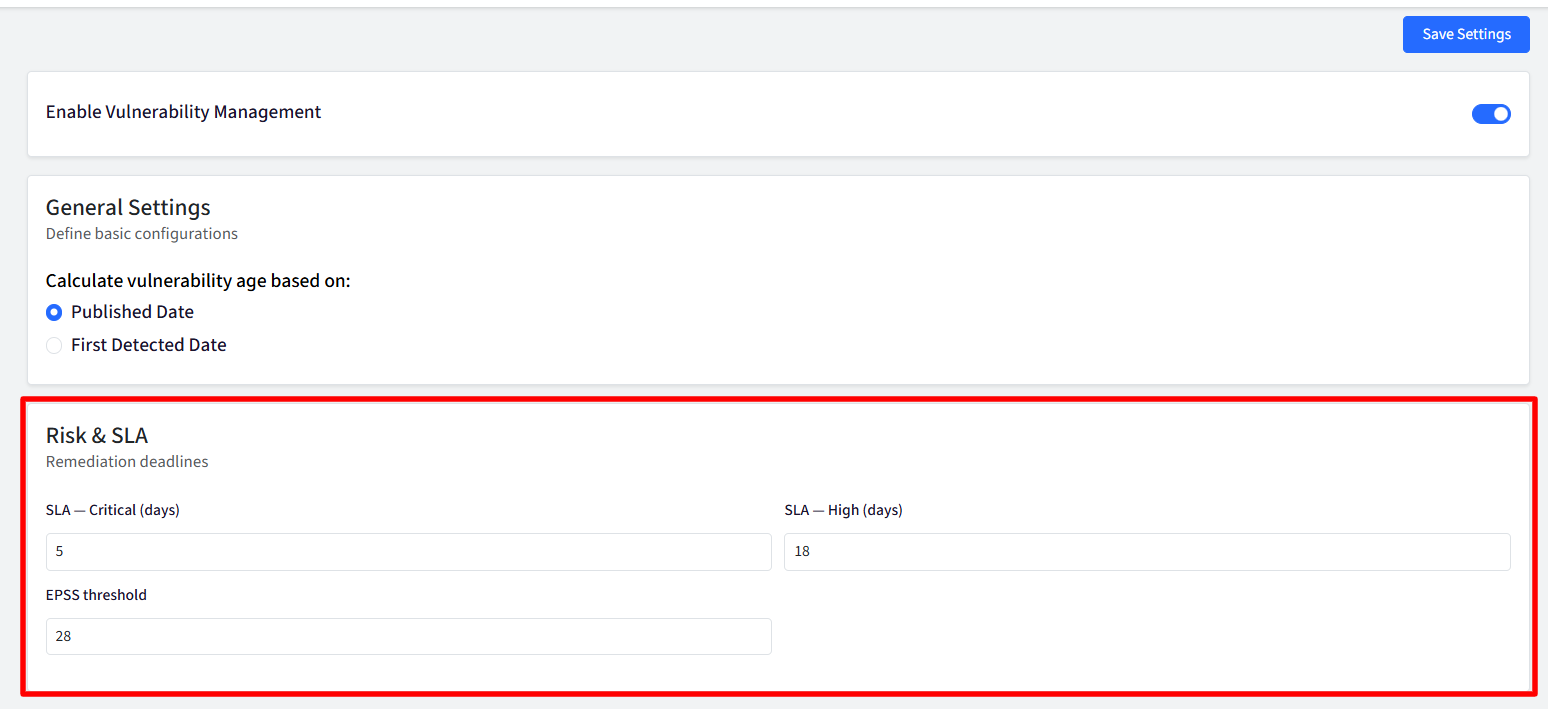Viewport: 1548px width, 709px height.
Task: Focus the SLA High days input field
Action: click(1147, 552)
